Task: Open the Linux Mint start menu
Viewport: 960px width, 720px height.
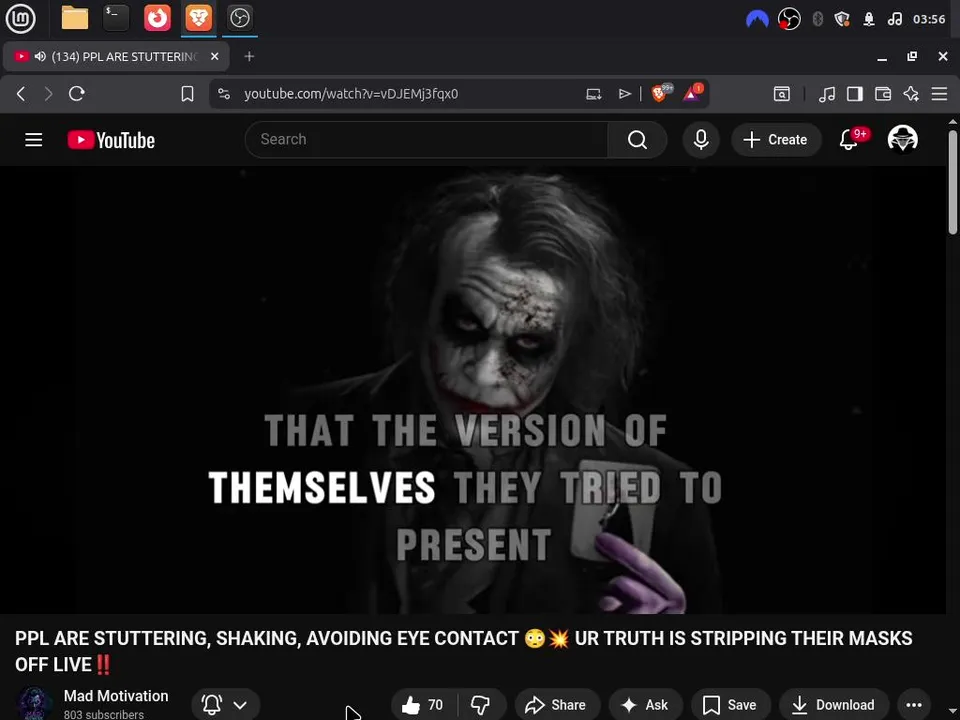Action: pyautogui.click(x=20, y=18)
